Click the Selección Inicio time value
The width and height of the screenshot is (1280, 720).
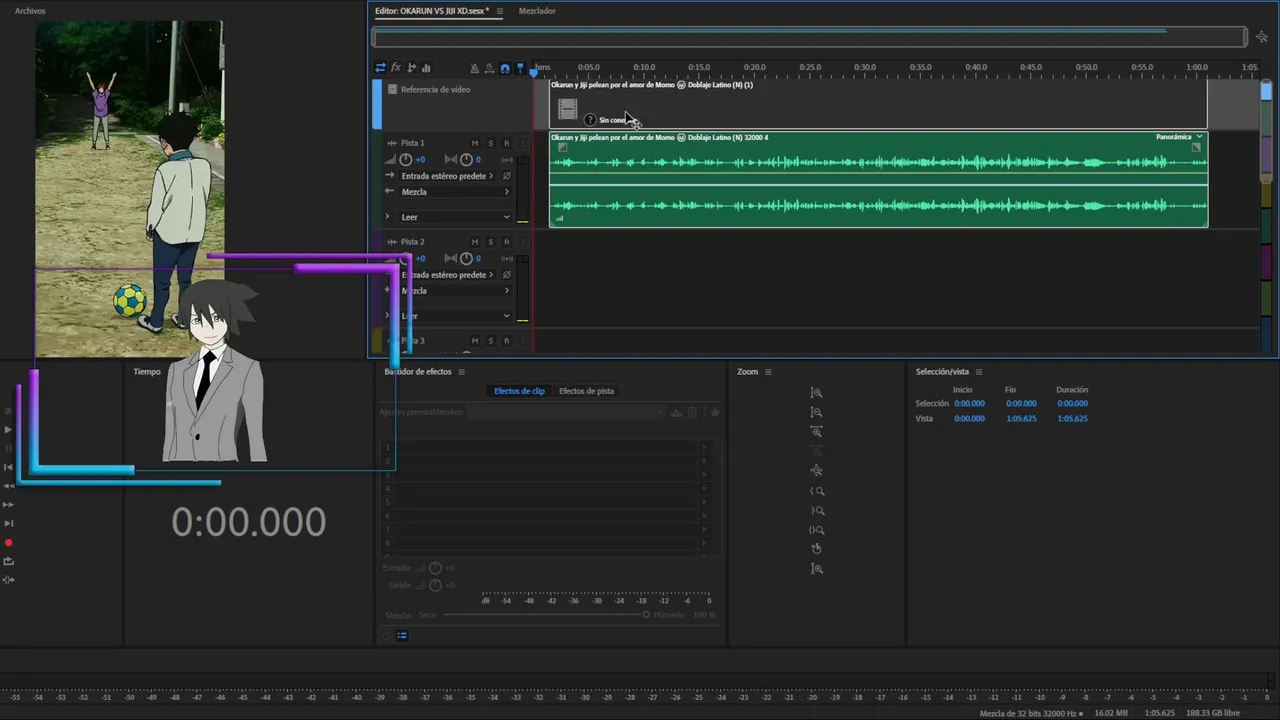pos(969,404)
